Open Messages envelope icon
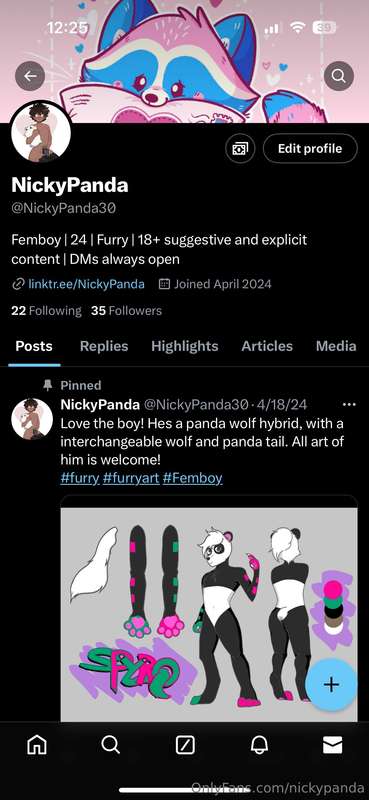 pyautogui.click(x=332, y=746)
